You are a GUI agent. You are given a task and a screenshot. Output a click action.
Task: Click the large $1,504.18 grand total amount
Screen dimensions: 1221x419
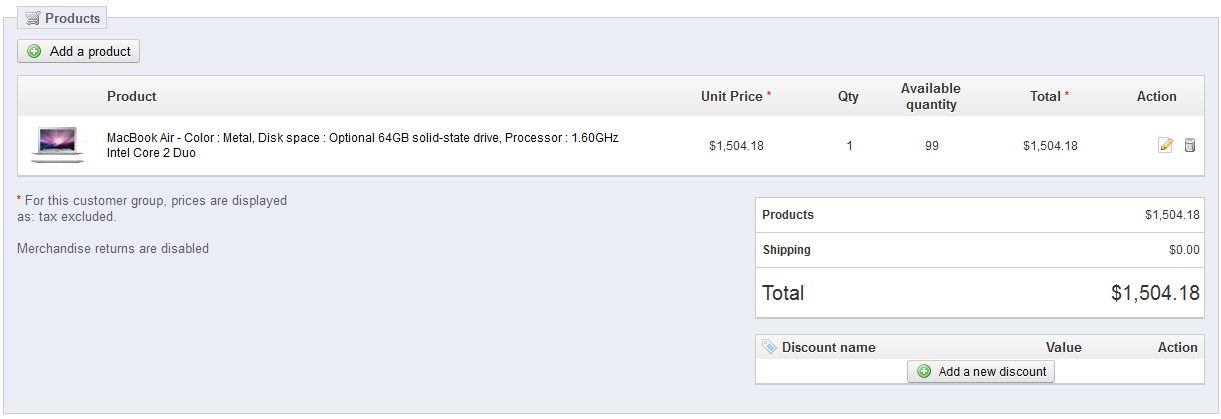click(1155, 293)
